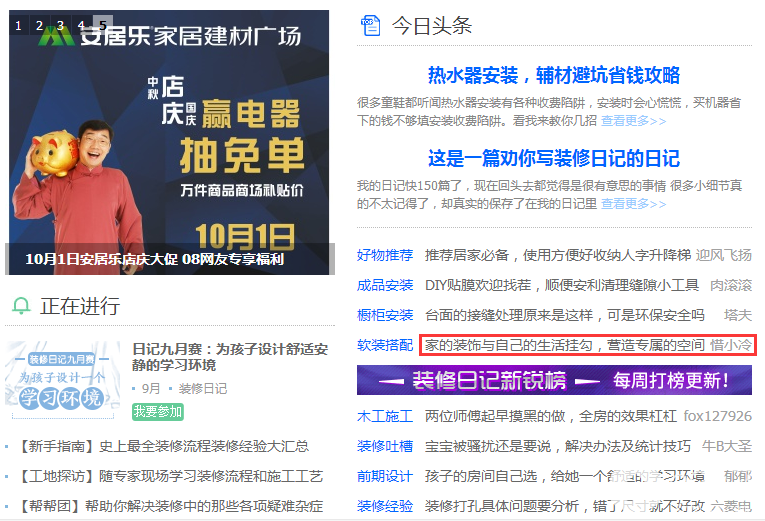
Task: Select carousel slide indicator 2
Action: (40, 25)
